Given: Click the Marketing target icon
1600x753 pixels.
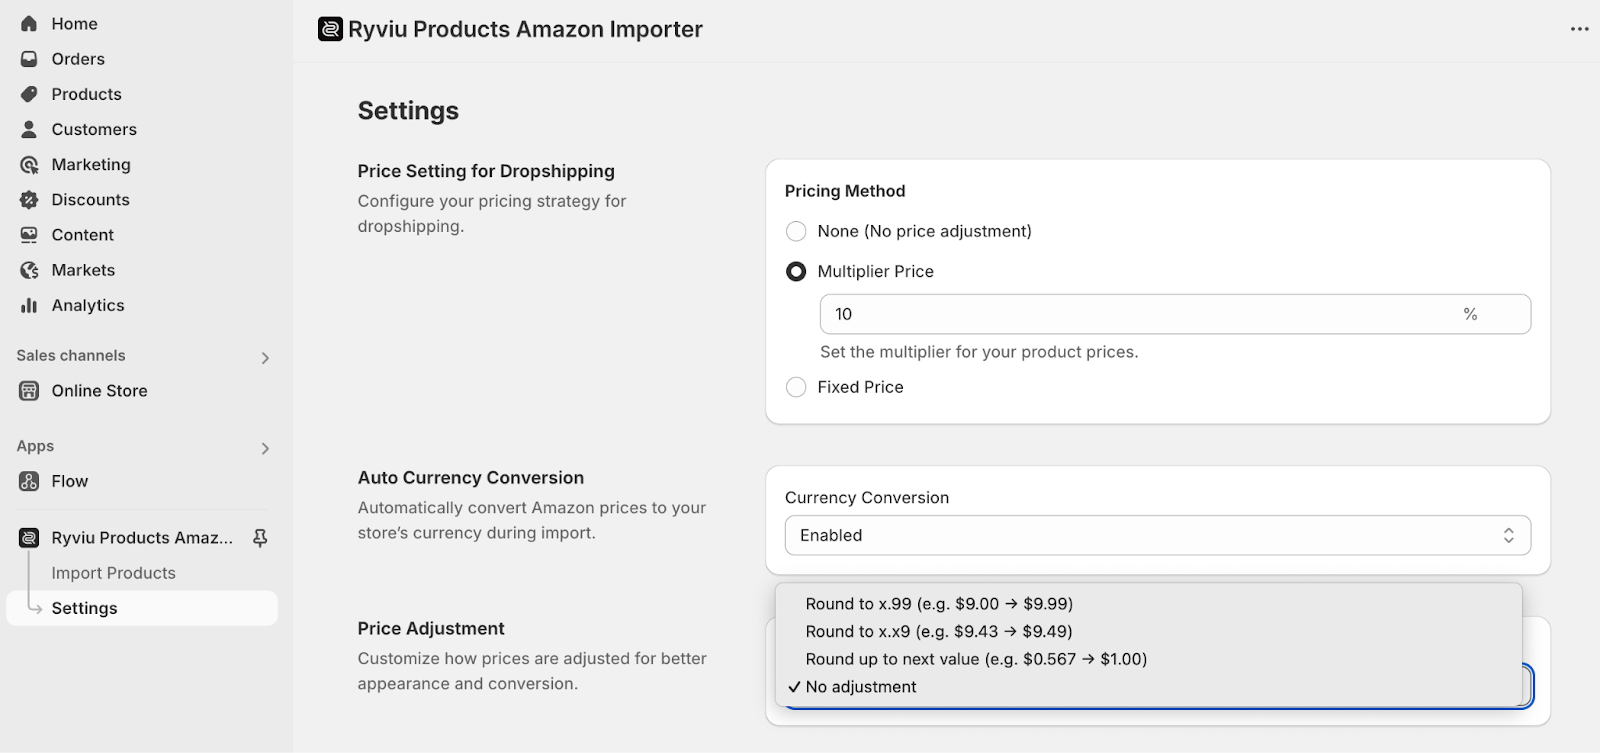Looking at the screenshot, I should click(x=29, y=164).
